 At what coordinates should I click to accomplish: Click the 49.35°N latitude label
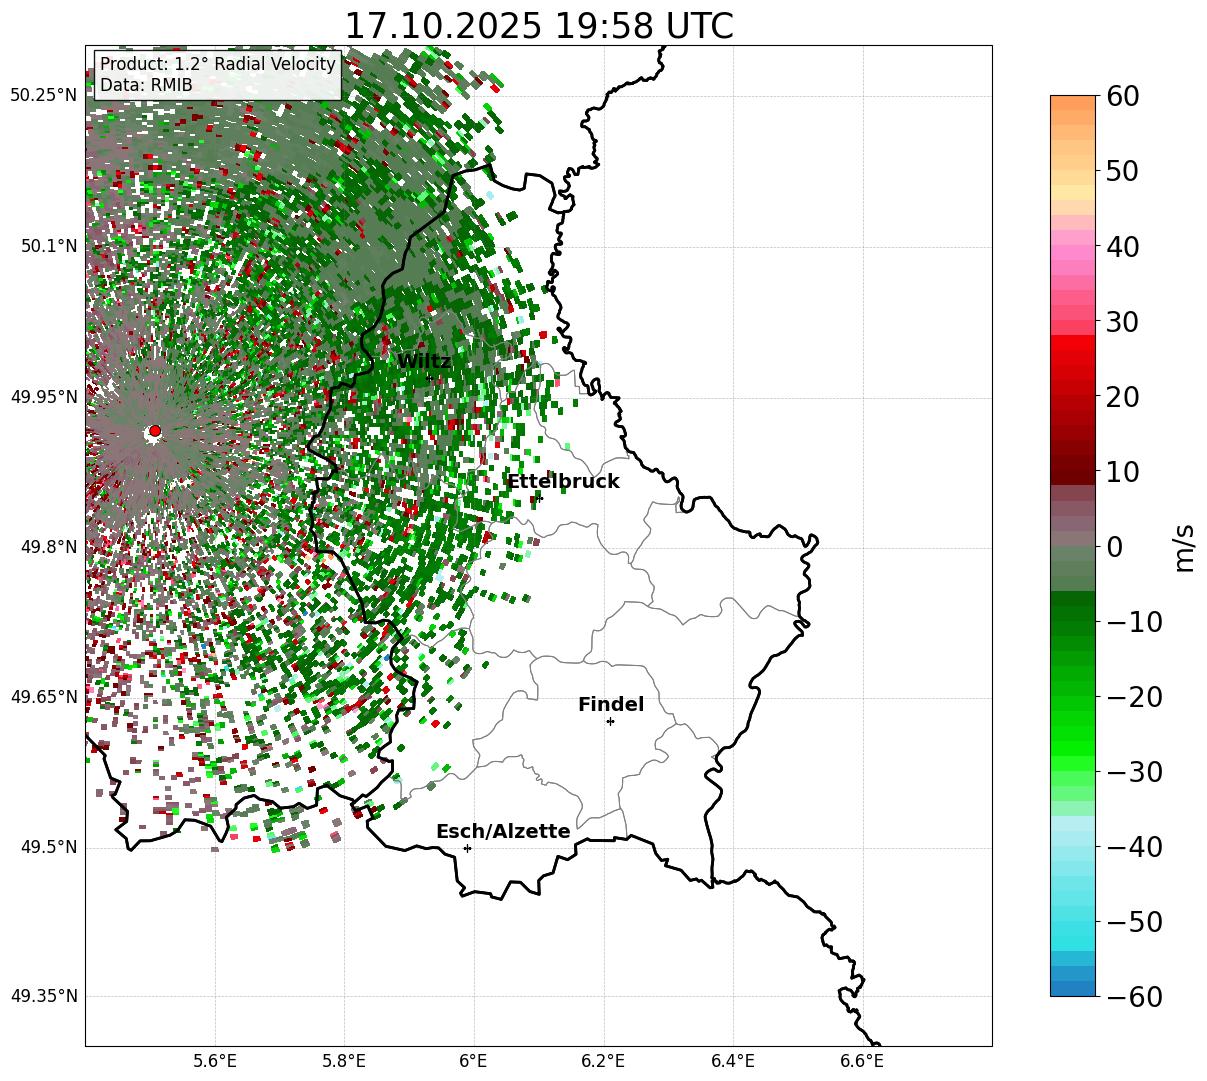(43, 996)
